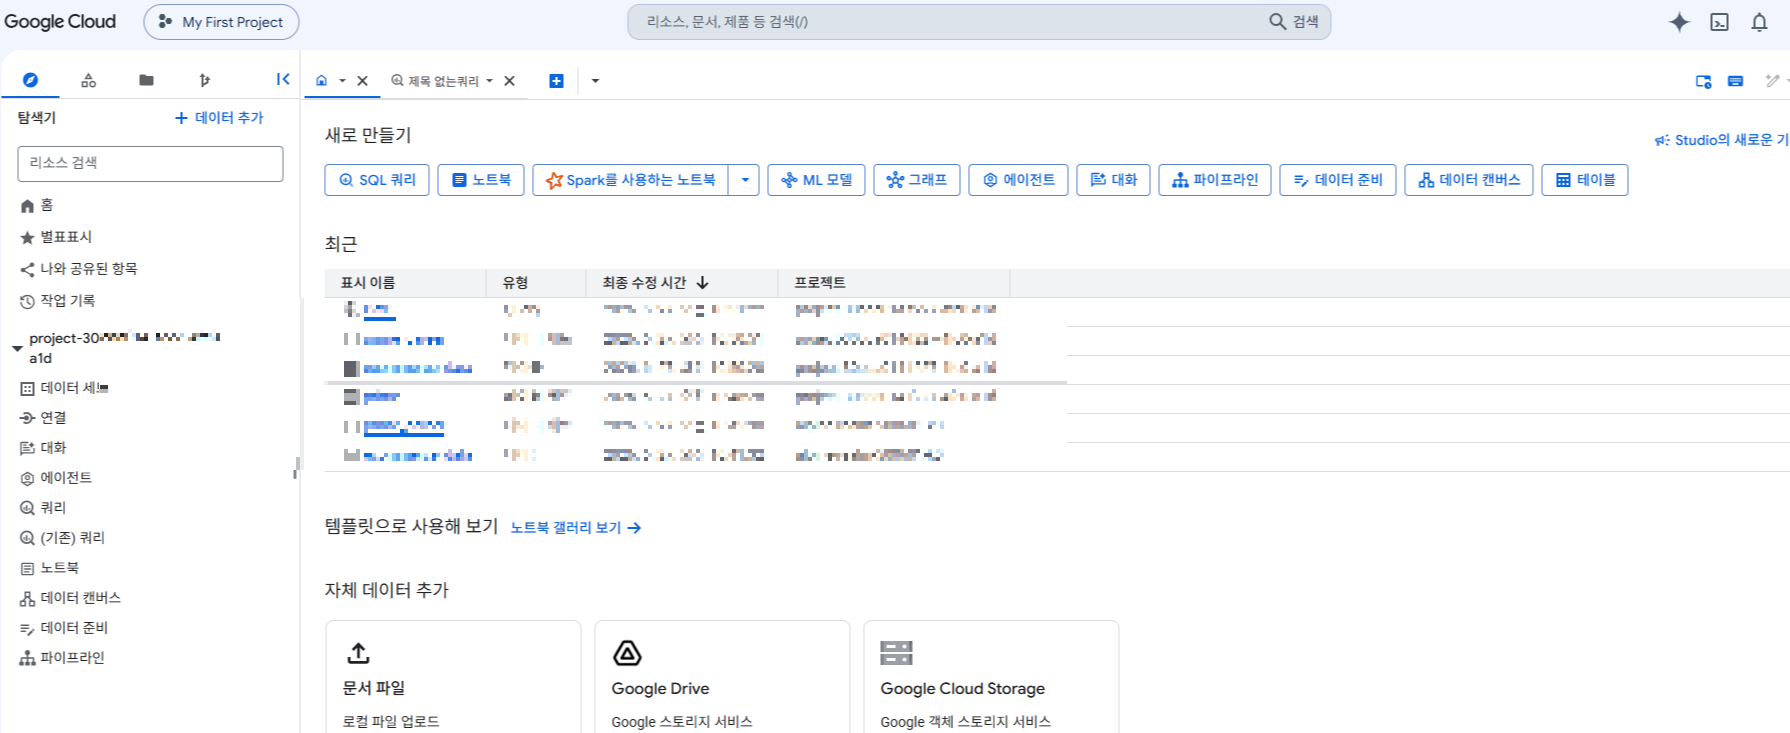Screen dimensions: 1790x733
Task: Open 노트북 갤러리 보기 link
Action: 576,527
